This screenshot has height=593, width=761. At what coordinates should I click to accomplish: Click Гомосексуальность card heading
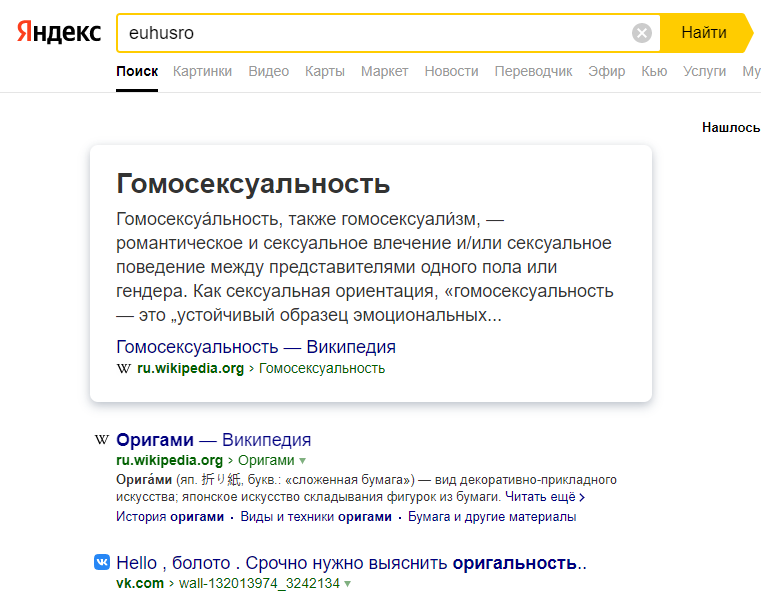(x=253, y=183)
